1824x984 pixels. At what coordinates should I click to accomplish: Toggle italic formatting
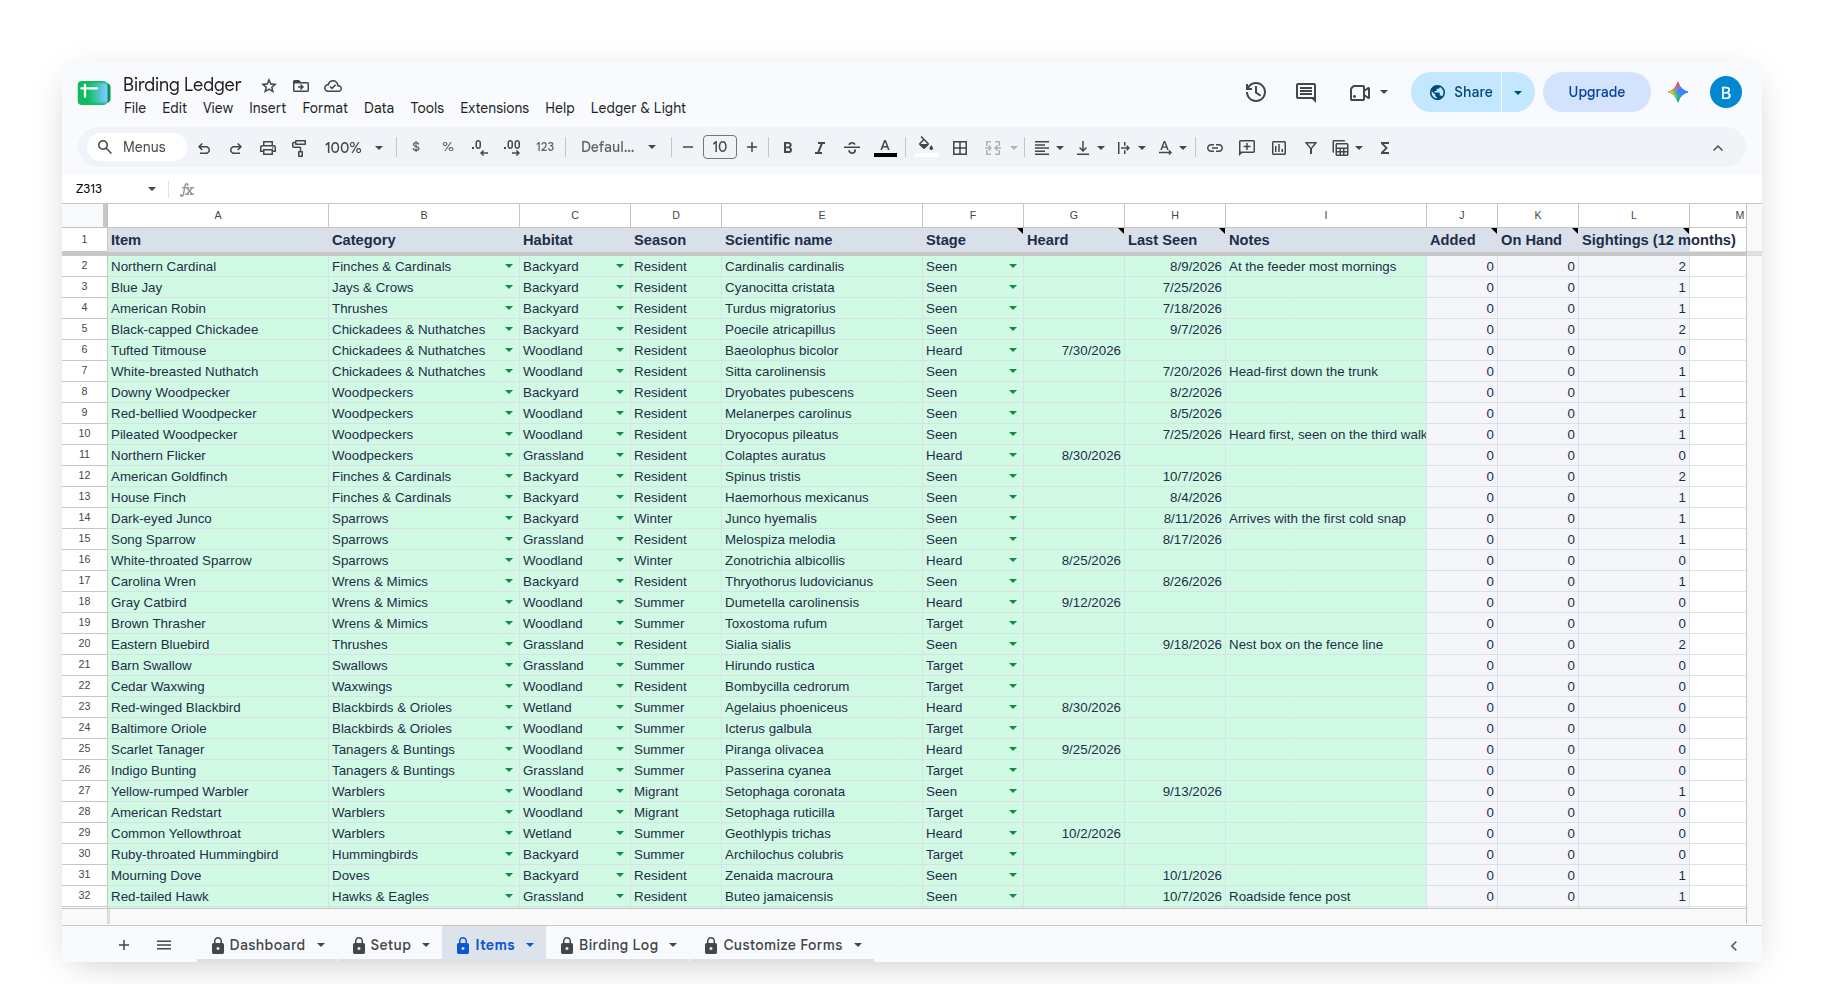click(820, 148)
